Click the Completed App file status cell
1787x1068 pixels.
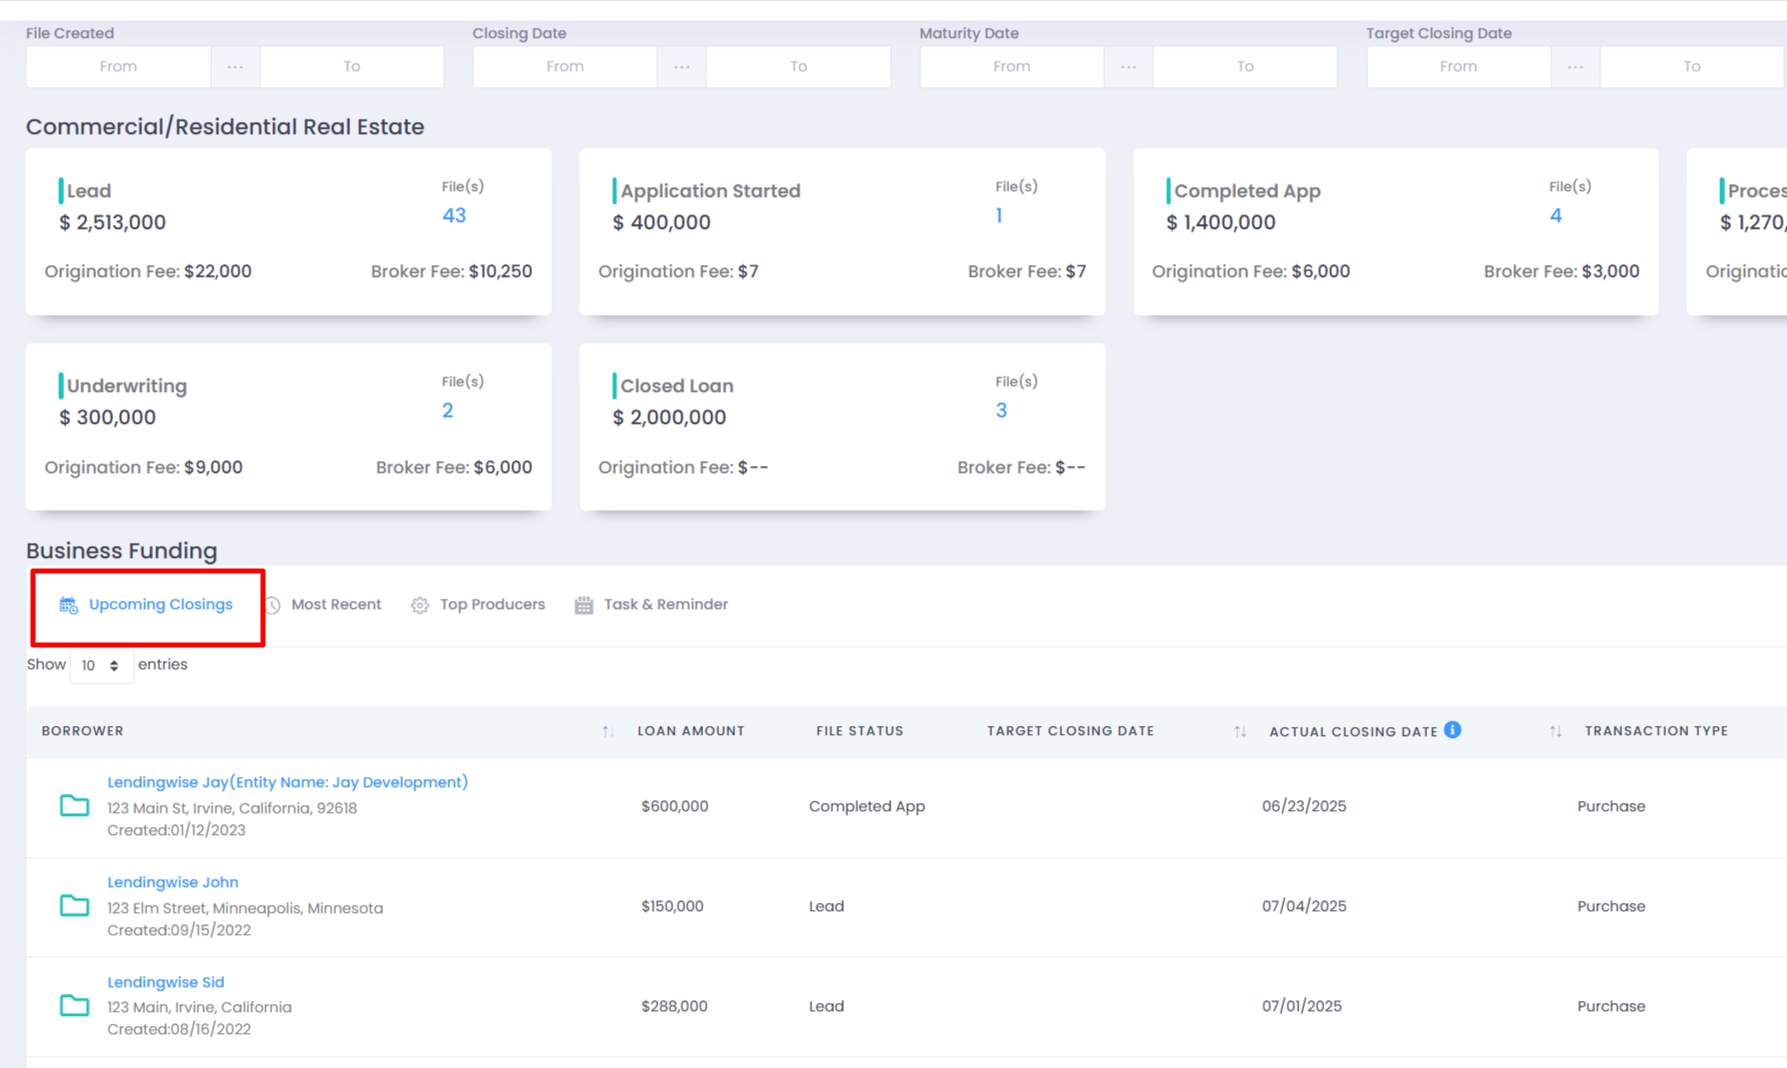click(x=867, y=806)
